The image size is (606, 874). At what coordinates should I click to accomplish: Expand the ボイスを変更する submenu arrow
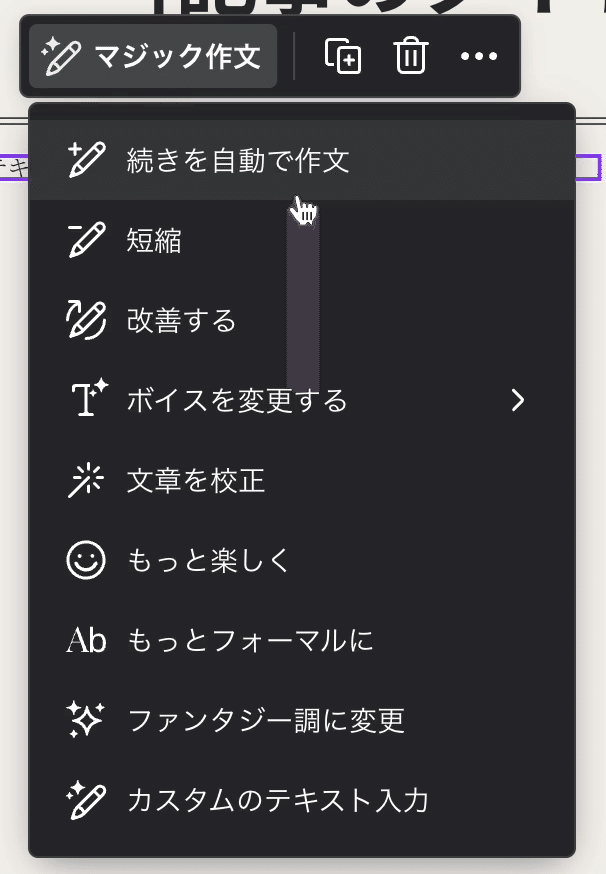click(x=517, y=400)
